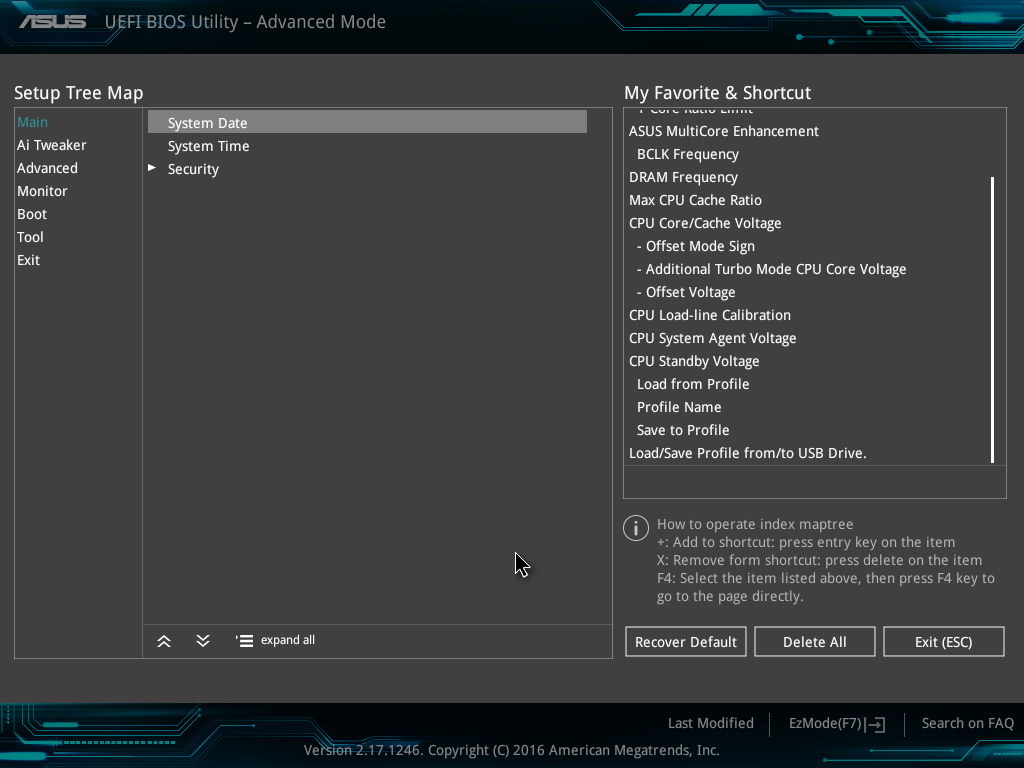Click the UEFI BIOS Utility title text
The height and width of the screenshot is (768, 1024).
point(245,22)
